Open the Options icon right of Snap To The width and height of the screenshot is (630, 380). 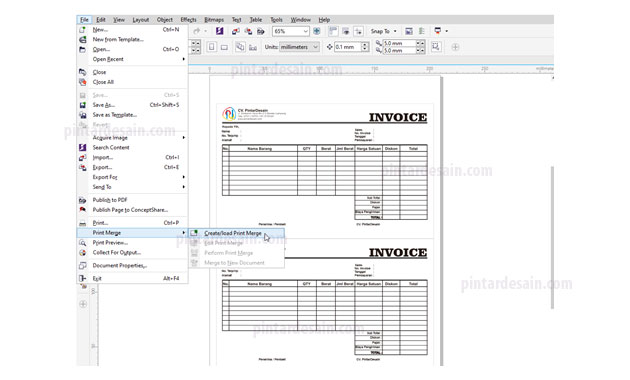pyautogui.click(x=409, y=31)
